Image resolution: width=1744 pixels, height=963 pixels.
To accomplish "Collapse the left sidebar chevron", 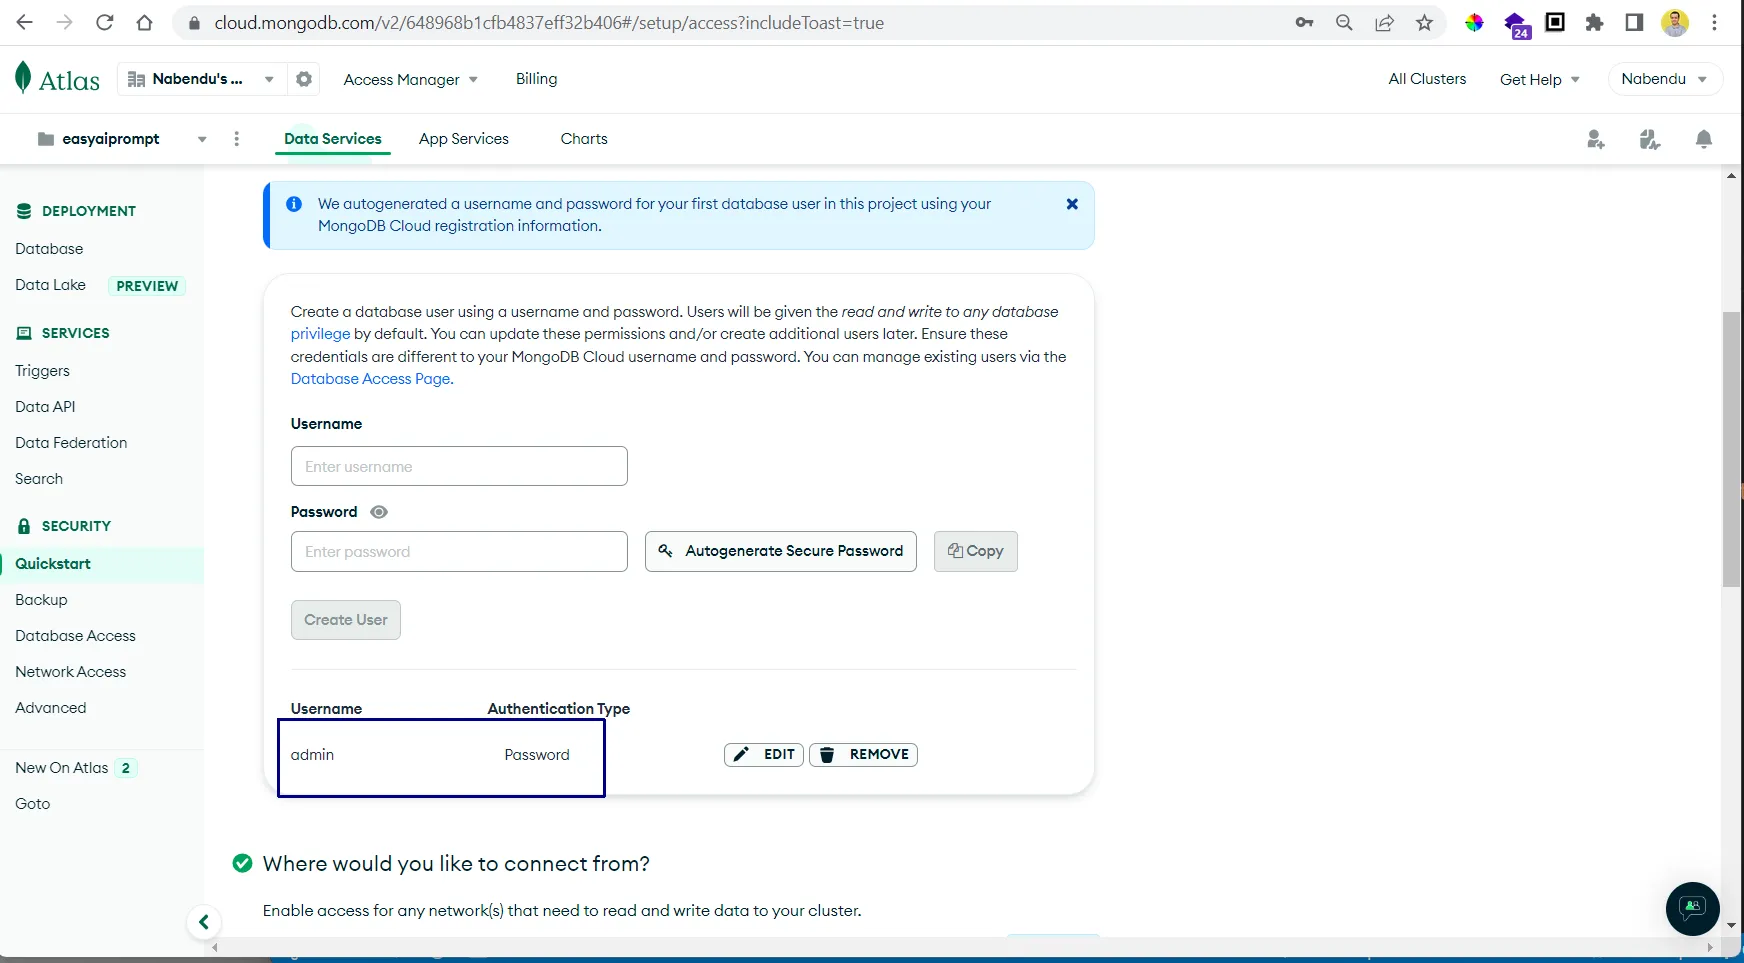I will (203, 922).
